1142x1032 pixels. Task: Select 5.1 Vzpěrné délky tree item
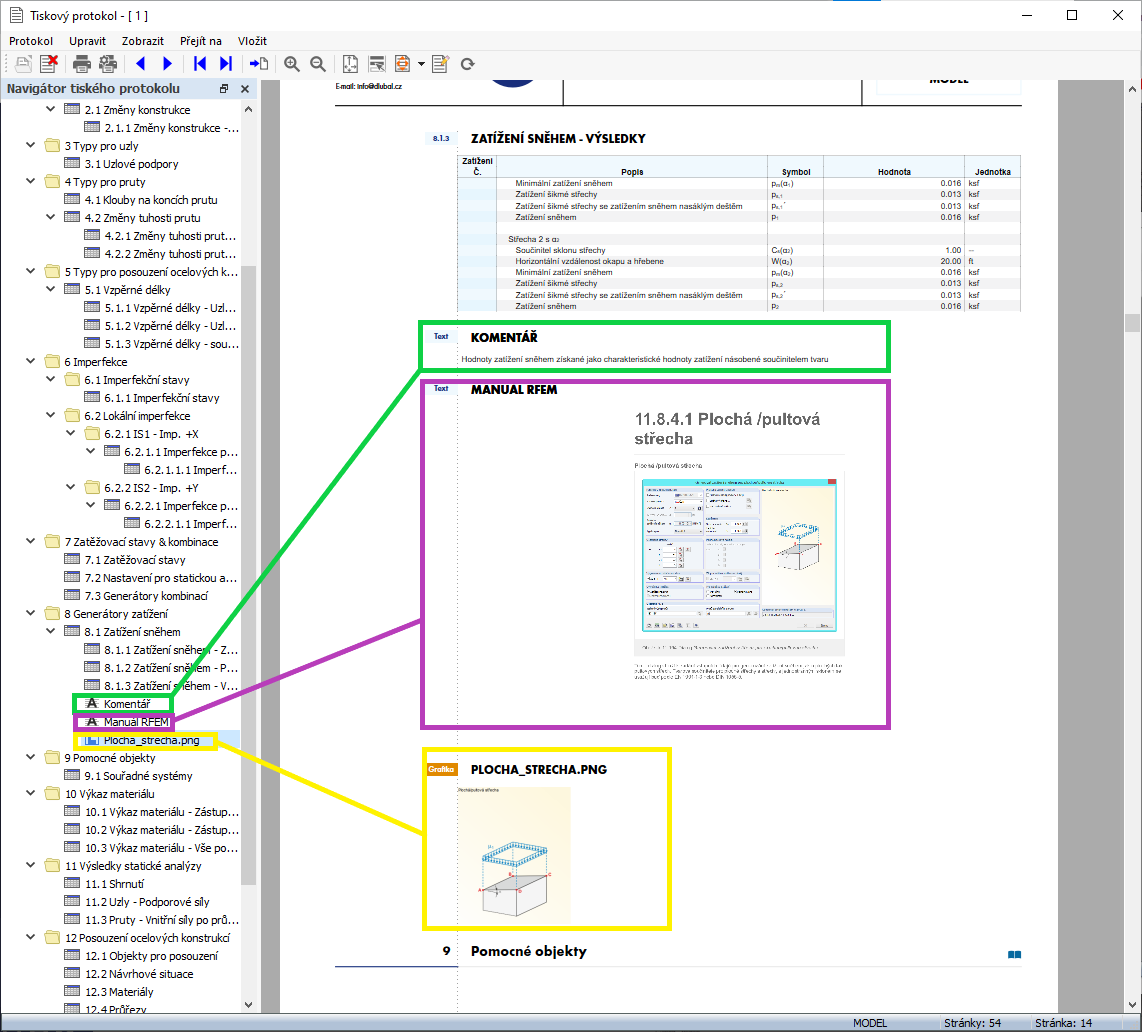[127, 290]
